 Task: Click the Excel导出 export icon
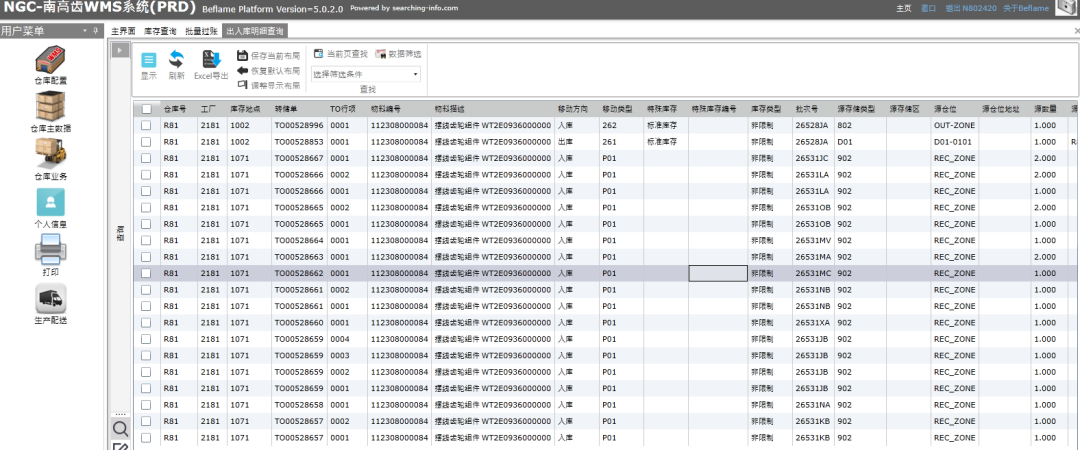pyautogui.click(x=211, y=60)
